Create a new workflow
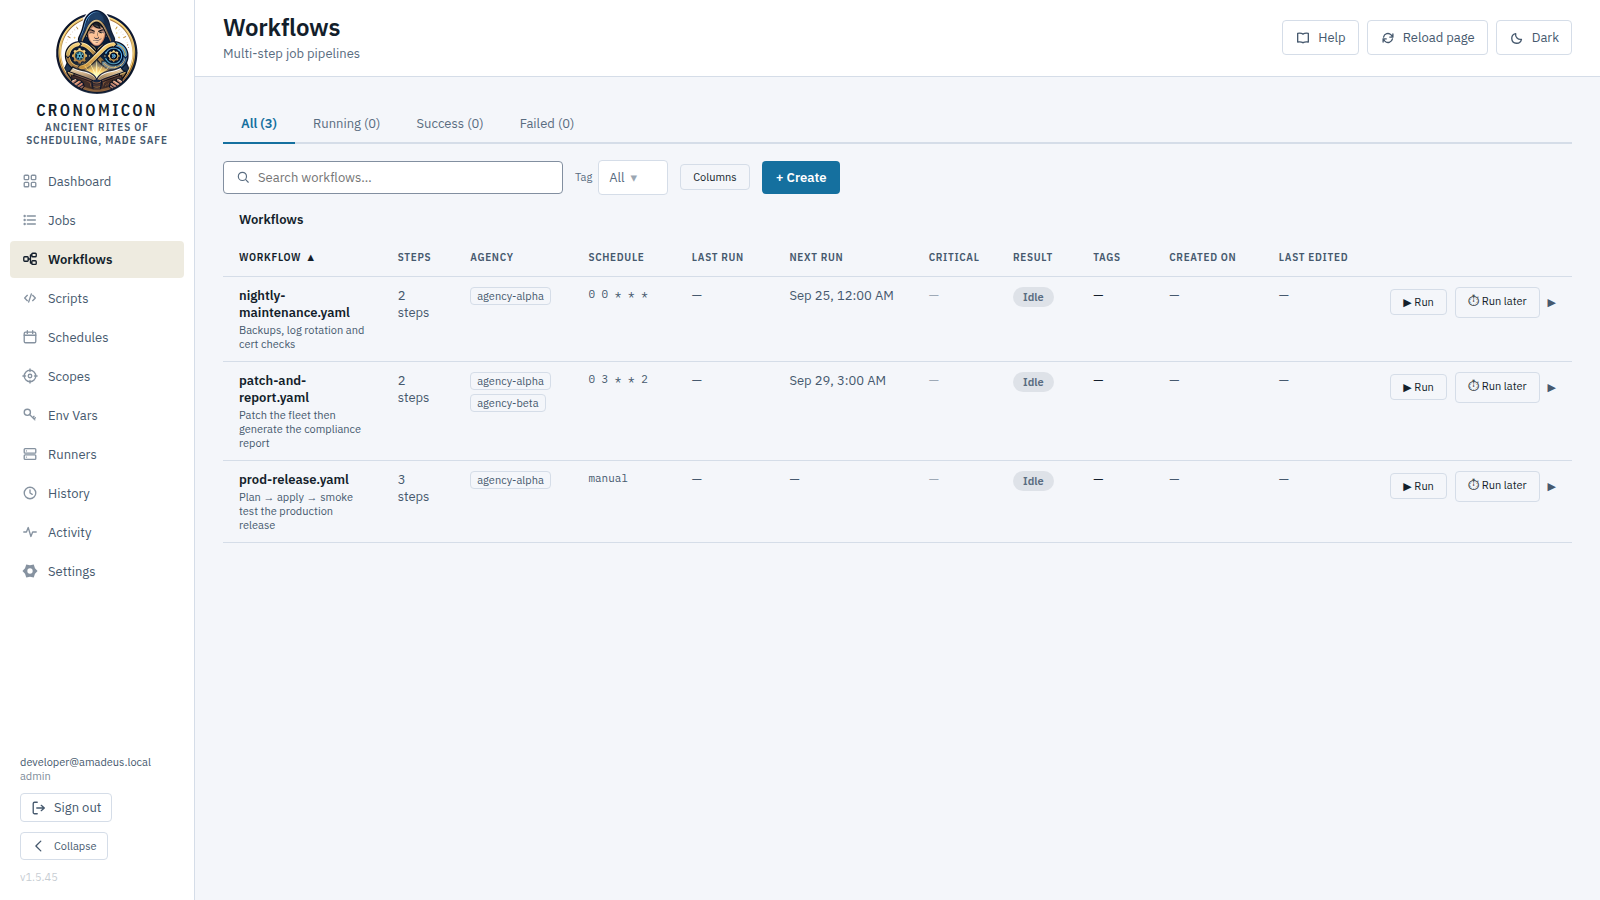 pos(801,178)
